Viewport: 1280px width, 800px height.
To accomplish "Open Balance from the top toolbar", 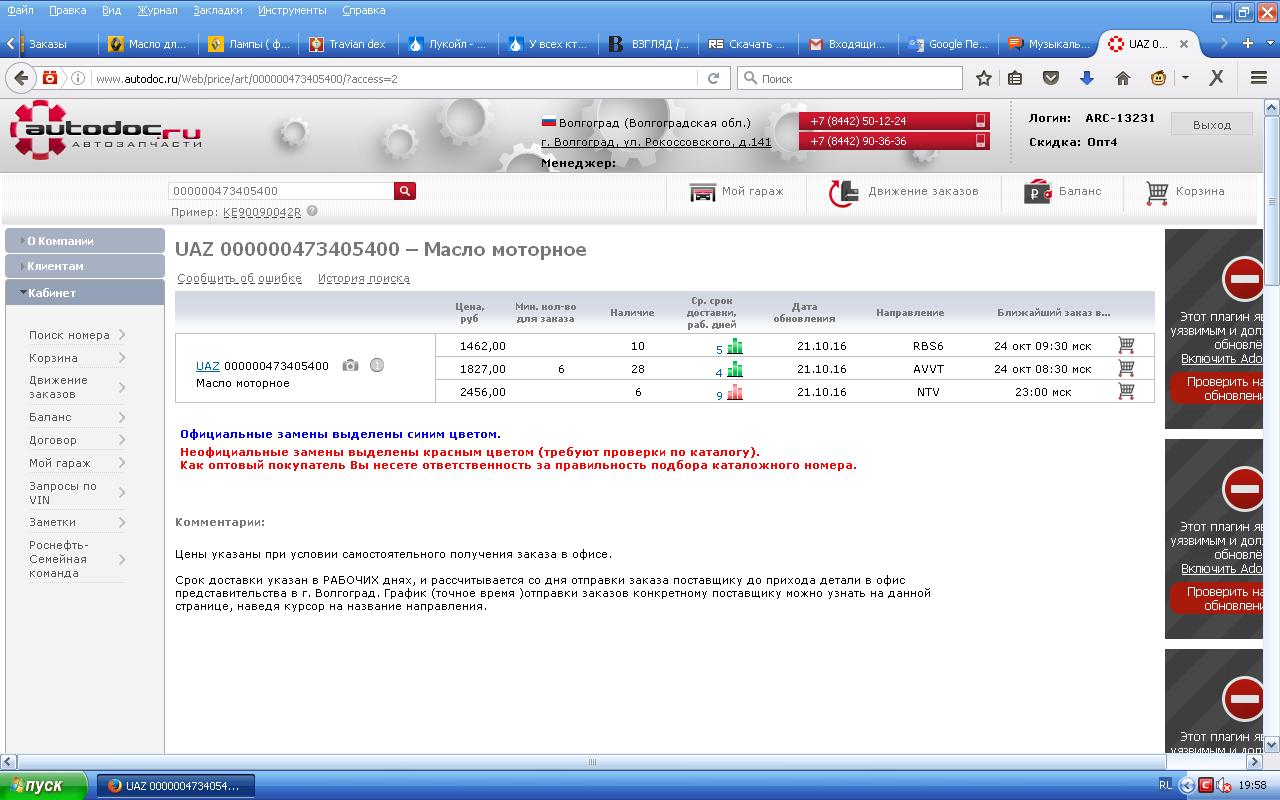I will [1063, 191].
